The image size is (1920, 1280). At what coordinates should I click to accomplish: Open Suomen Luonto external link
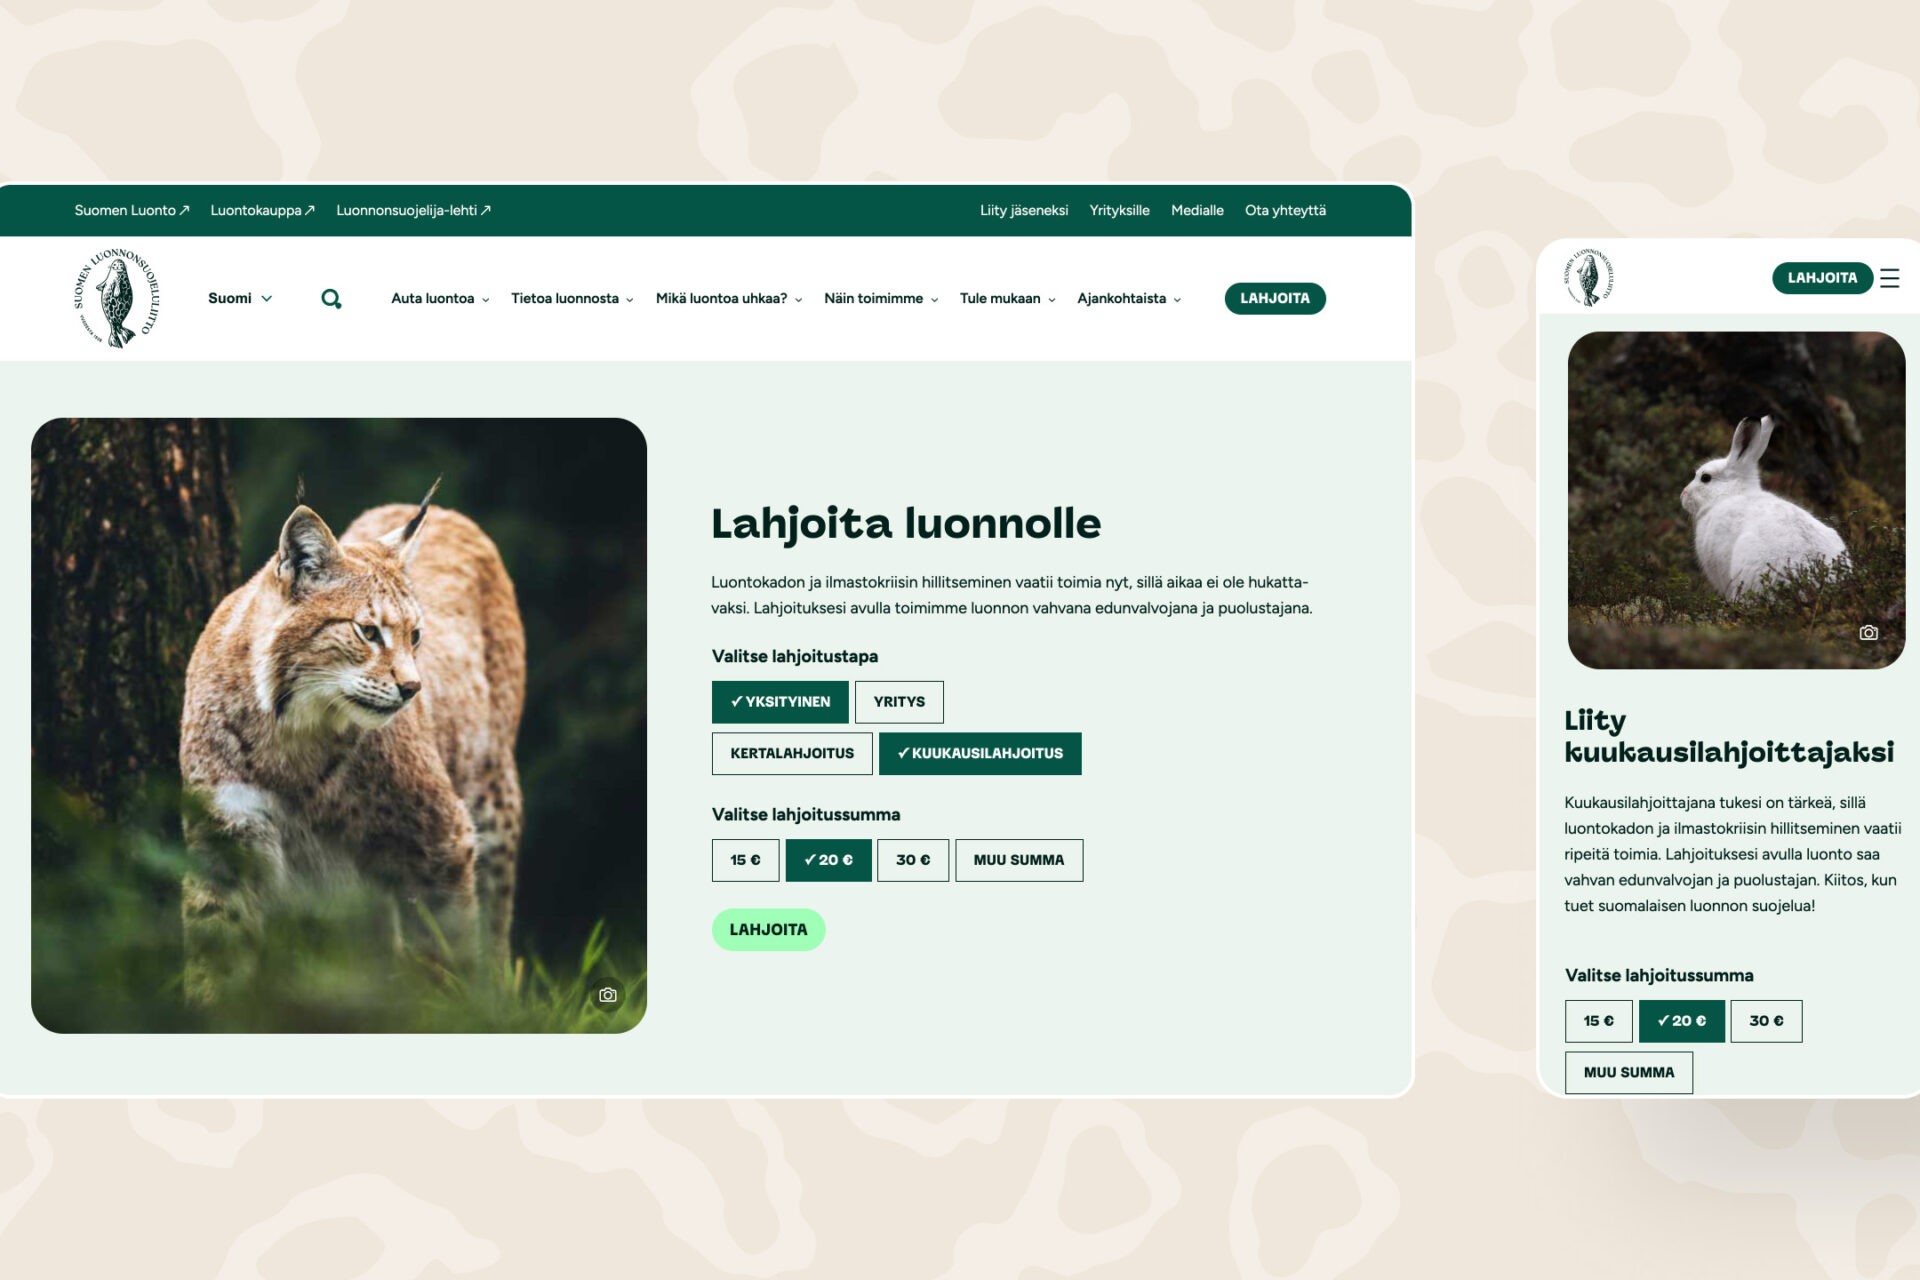pos(132,210)
